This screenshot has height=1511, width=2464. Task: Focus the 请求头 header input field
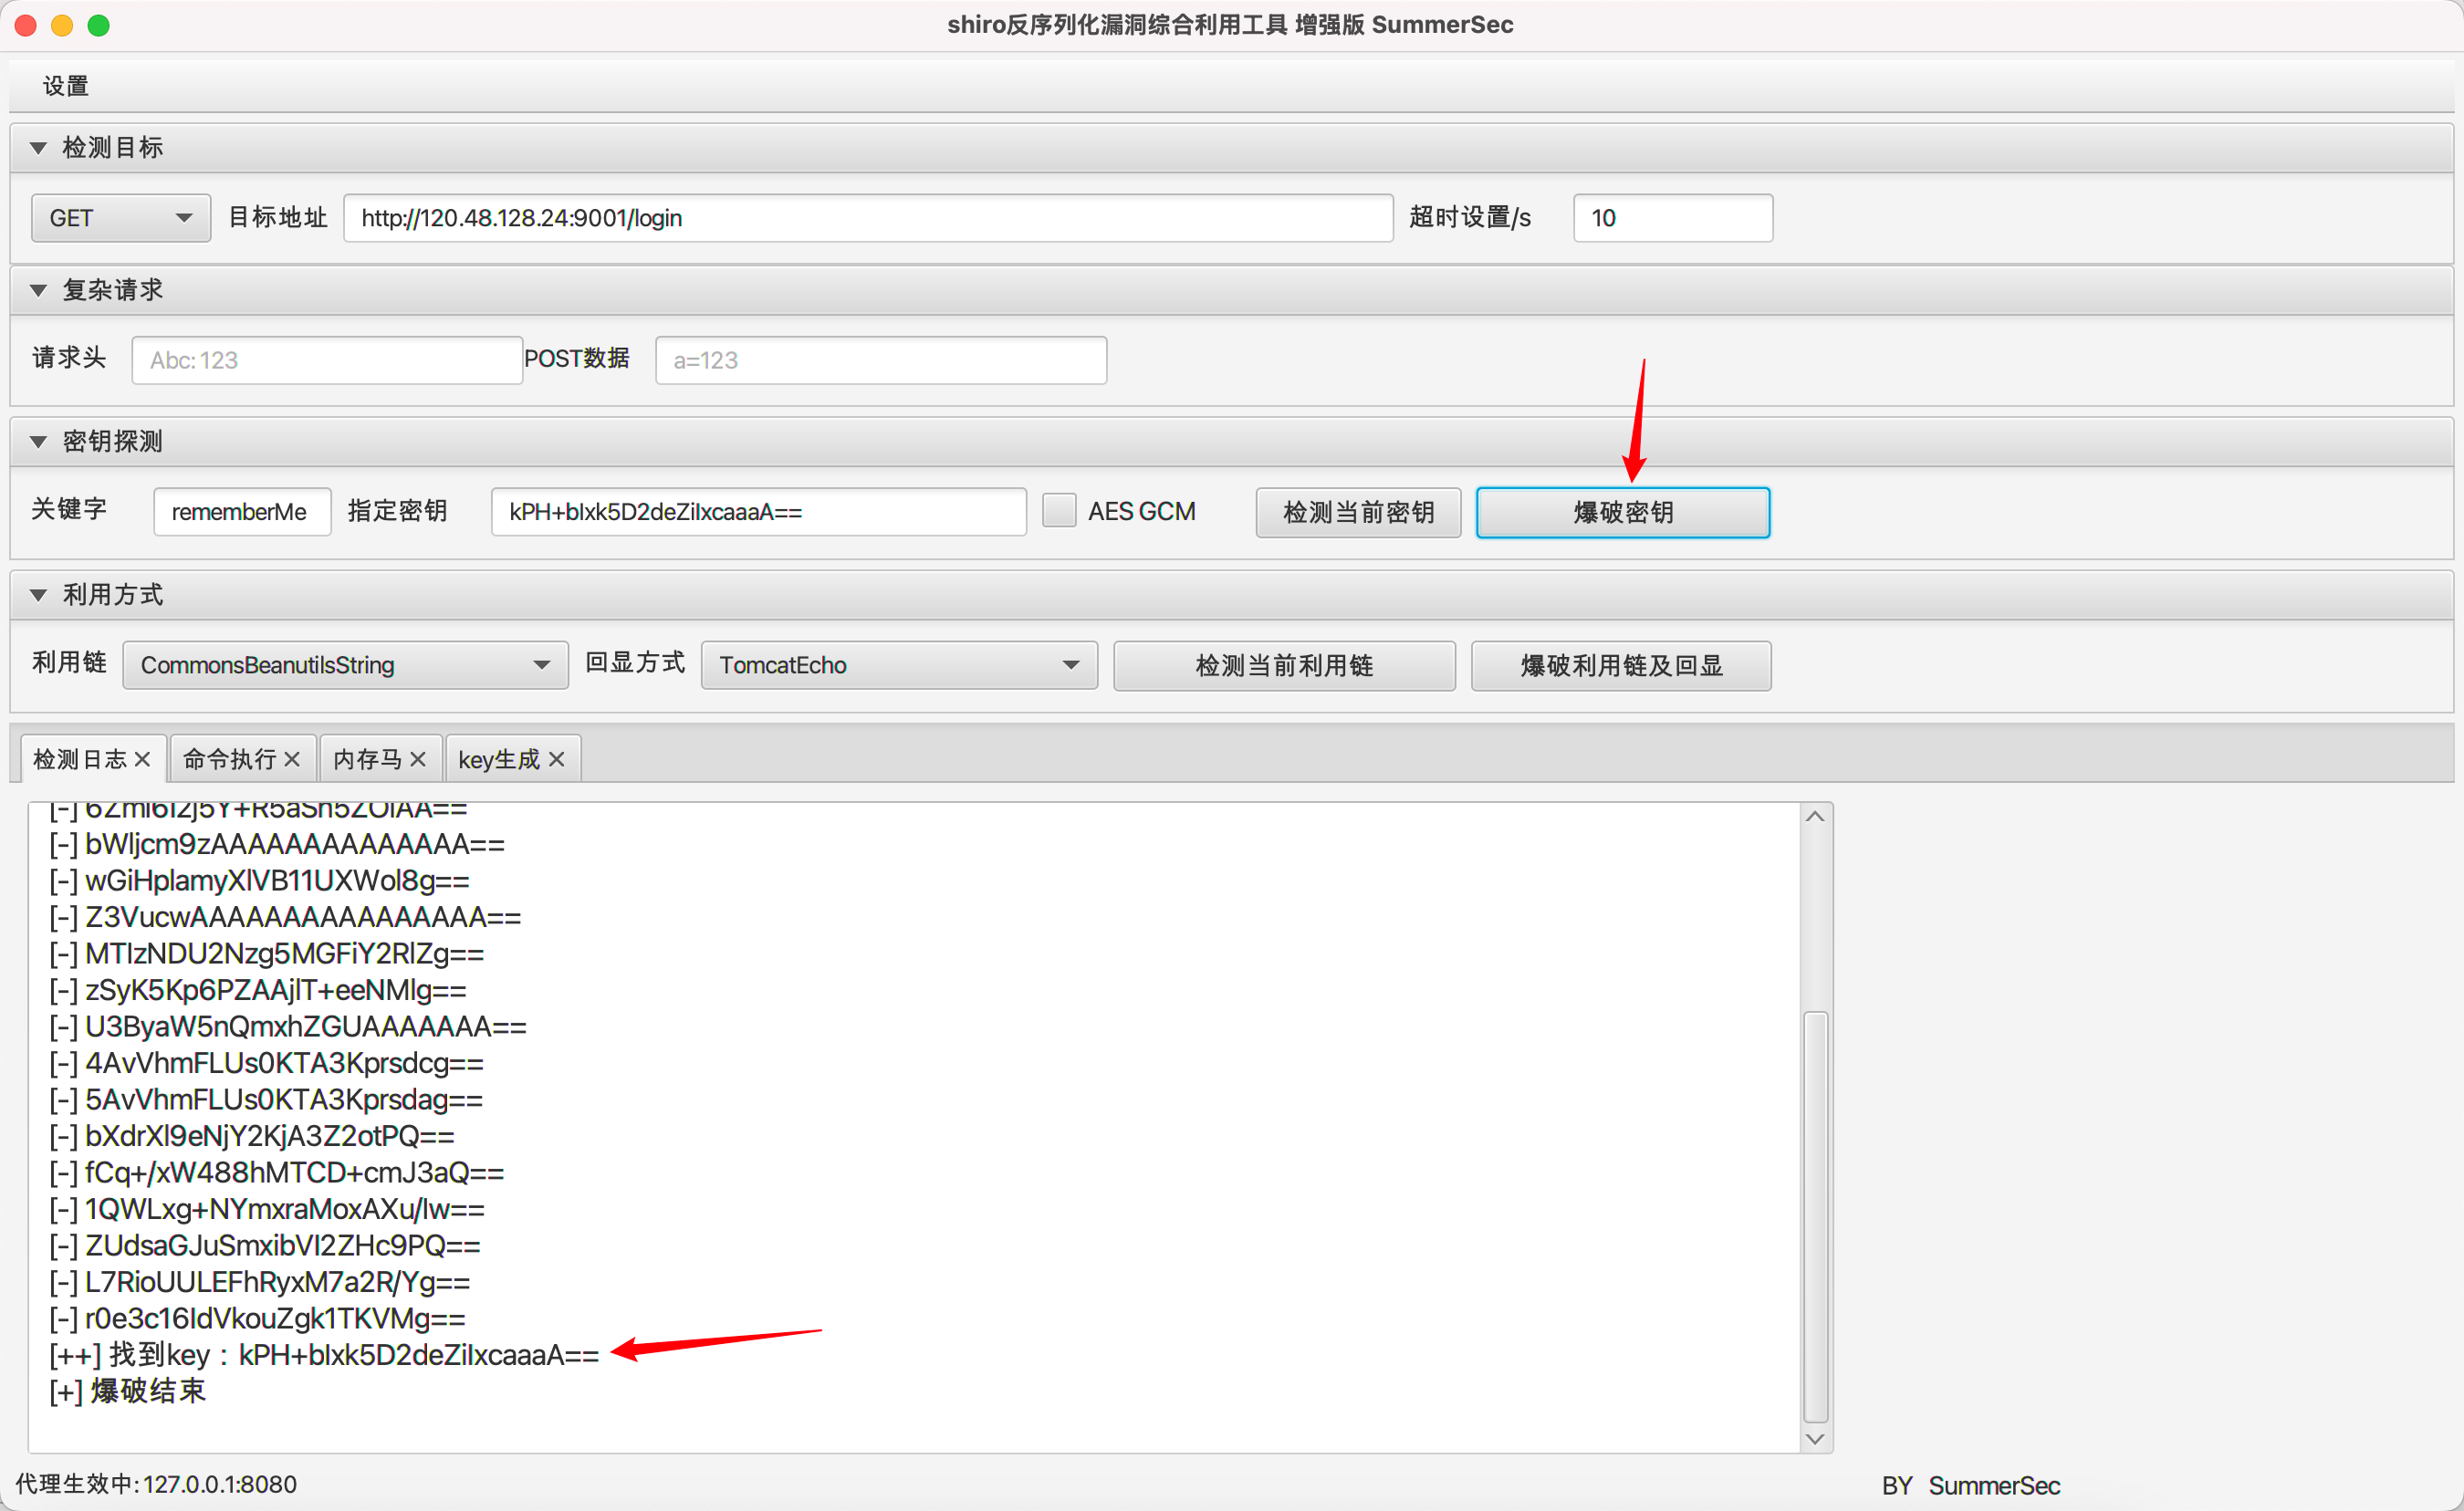coord(327,360)
